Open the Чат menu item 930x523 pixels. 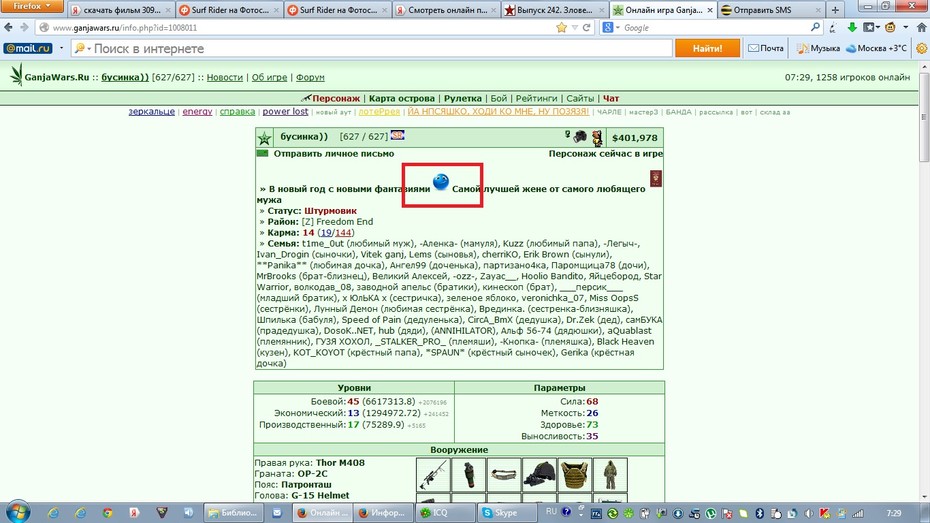tap(611, 98)
